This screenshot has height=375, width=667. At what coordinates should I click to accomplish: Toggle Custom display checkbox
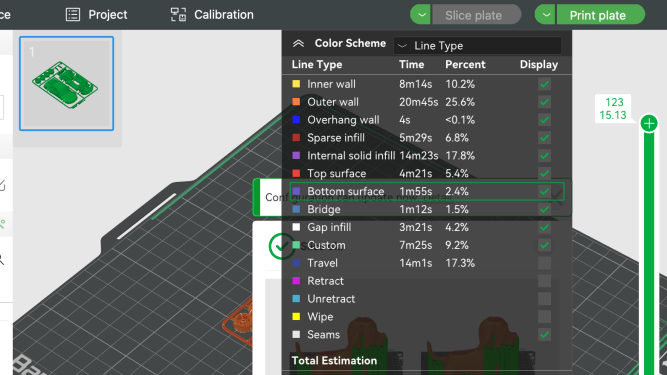(x=544, y=245)
